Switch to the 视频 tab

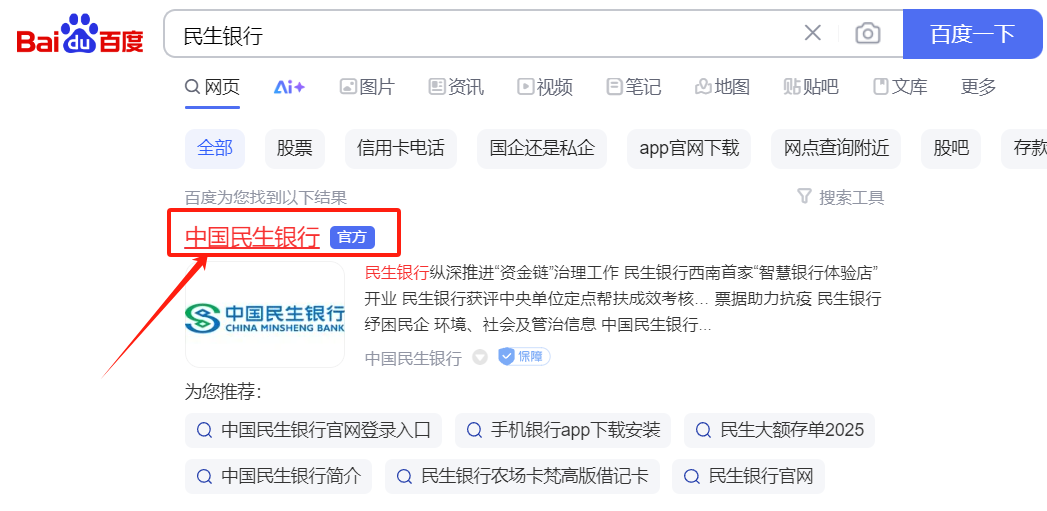tap(545, 87)
